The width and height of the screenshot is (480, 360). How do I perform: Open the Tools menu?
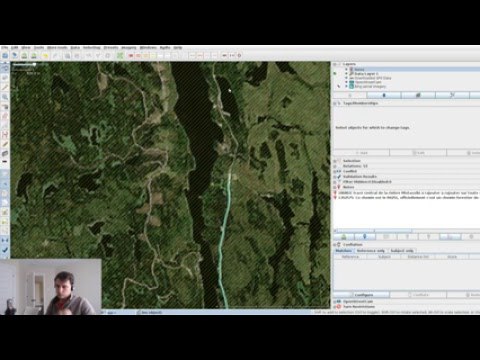tap(39, 48)
